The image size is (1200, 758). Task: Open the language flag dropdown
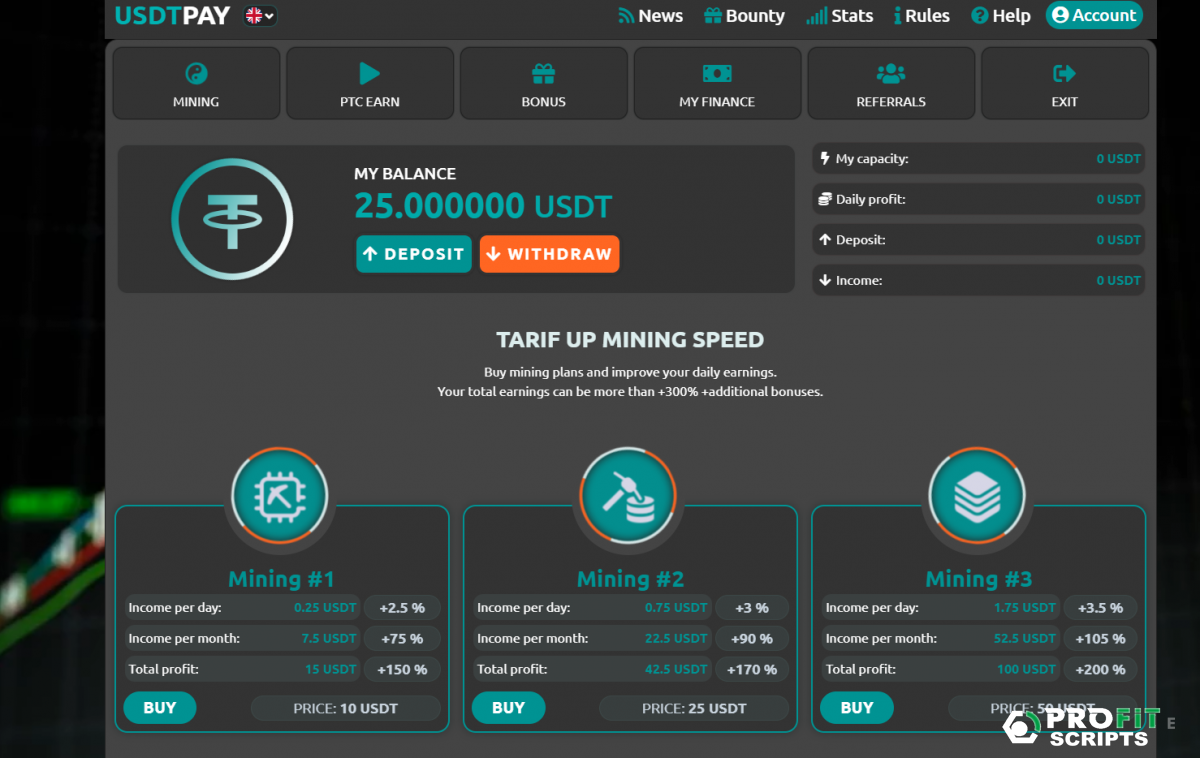260,15
